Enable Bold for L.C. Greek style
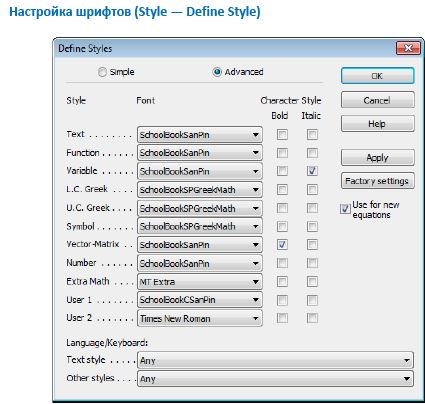 click(282, 190)
